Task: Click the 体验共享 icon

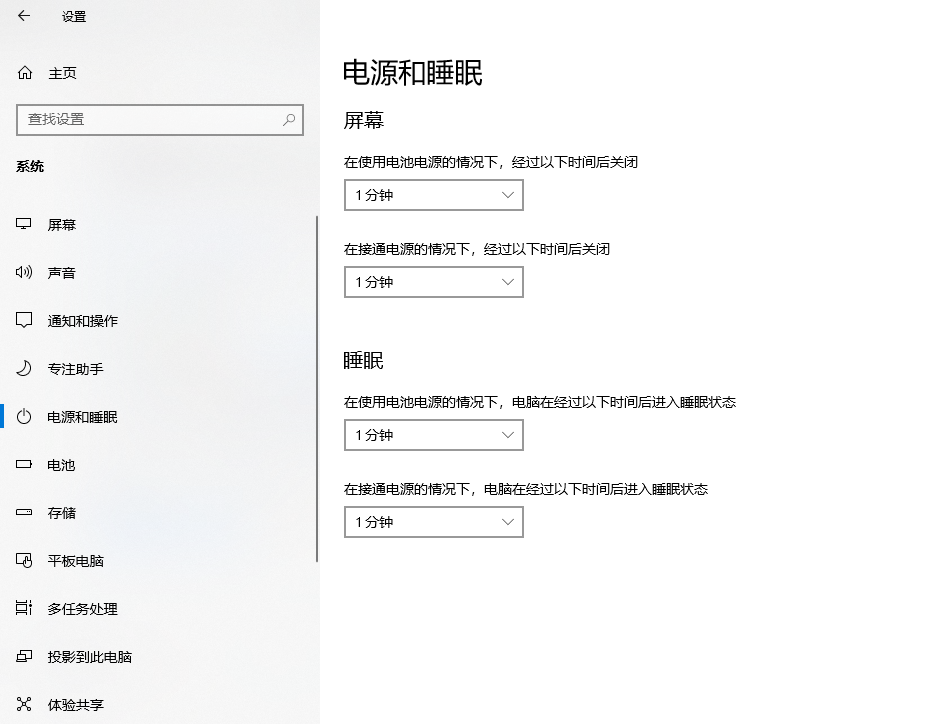Action: (x=23, y=704)
